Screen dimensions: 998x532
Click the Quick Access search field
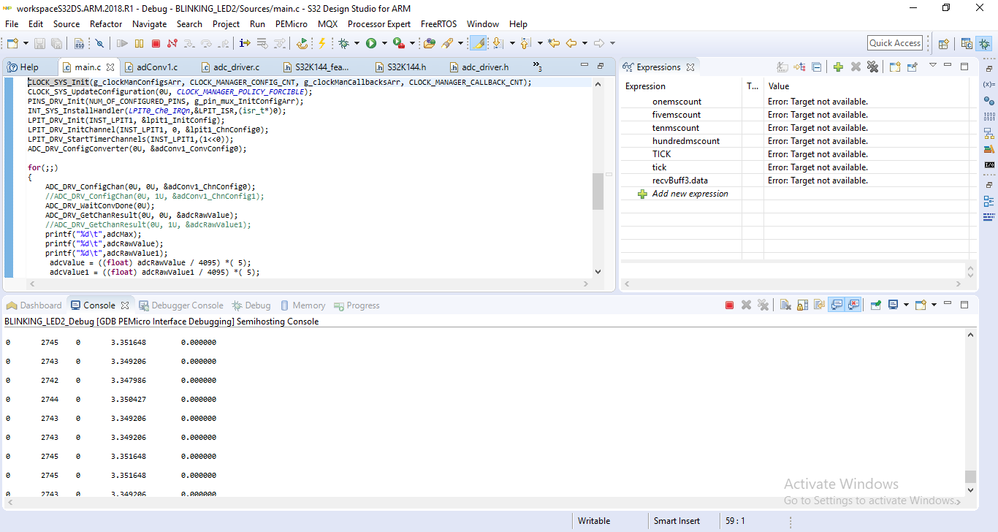coord(895,43)
